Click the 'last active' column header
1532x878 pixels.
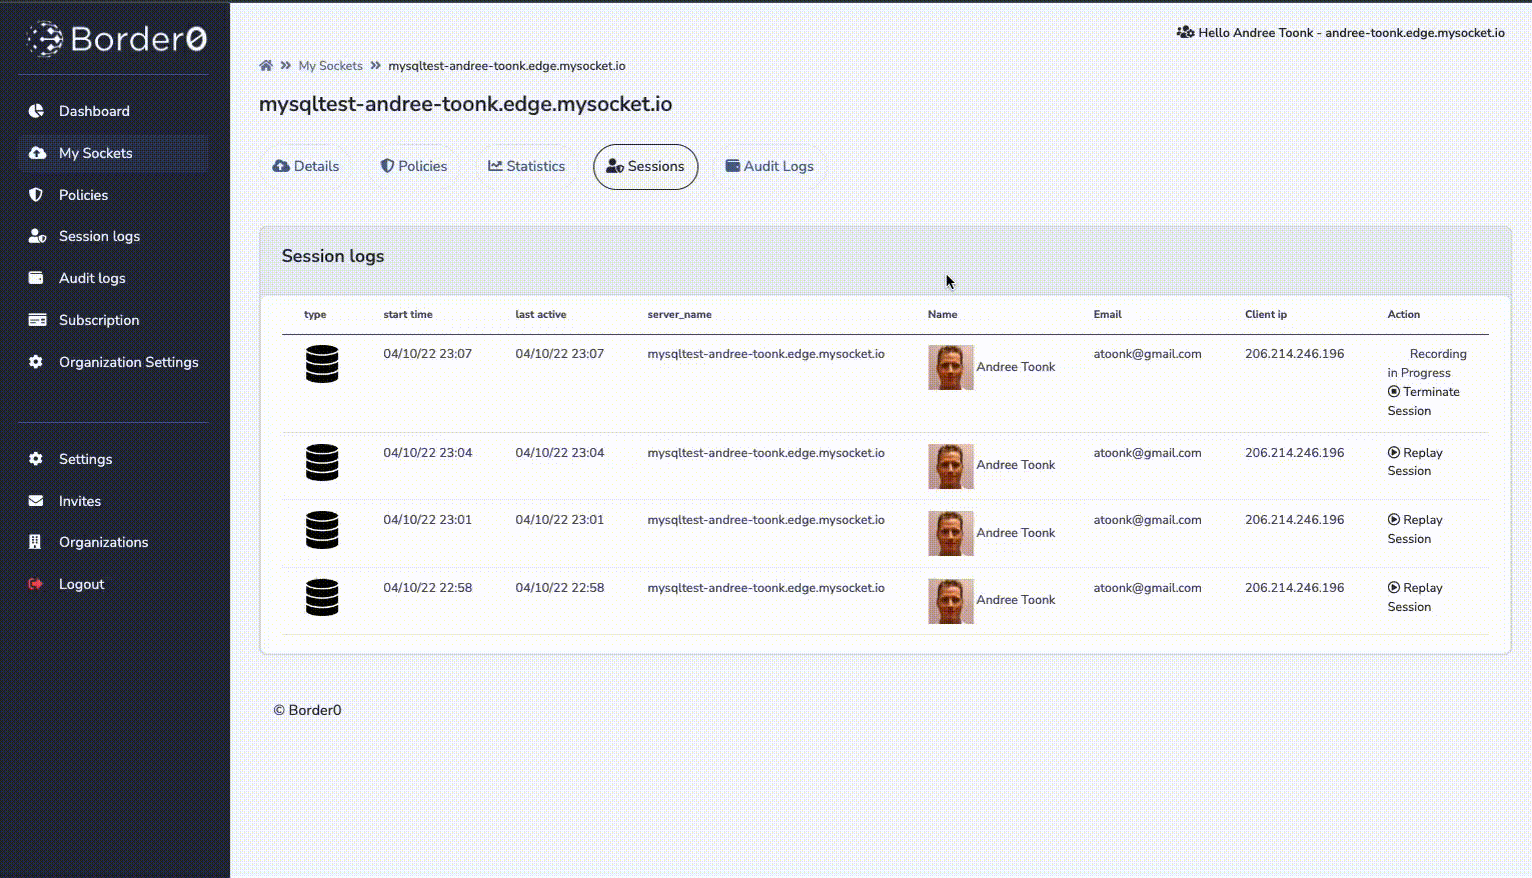(x=541, y=314)
